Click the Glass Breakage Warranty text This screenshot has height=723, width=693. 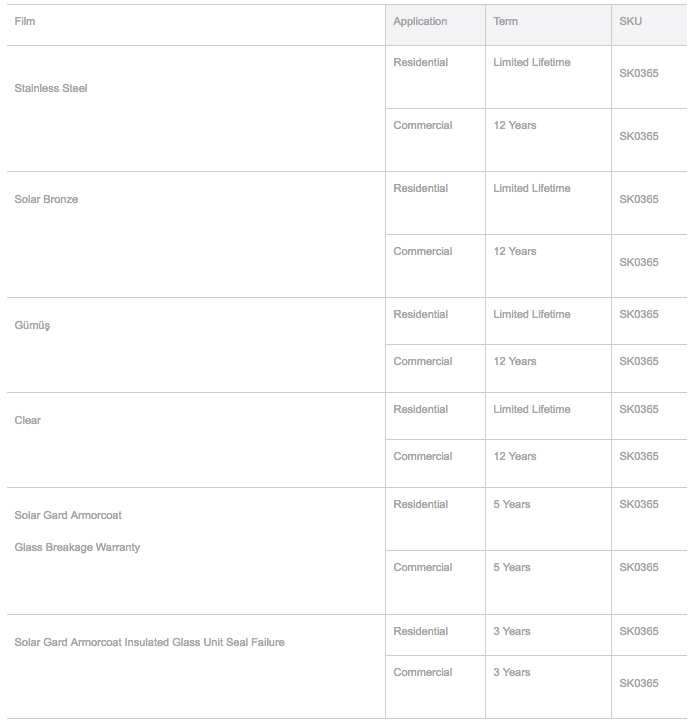coord(77,547)
